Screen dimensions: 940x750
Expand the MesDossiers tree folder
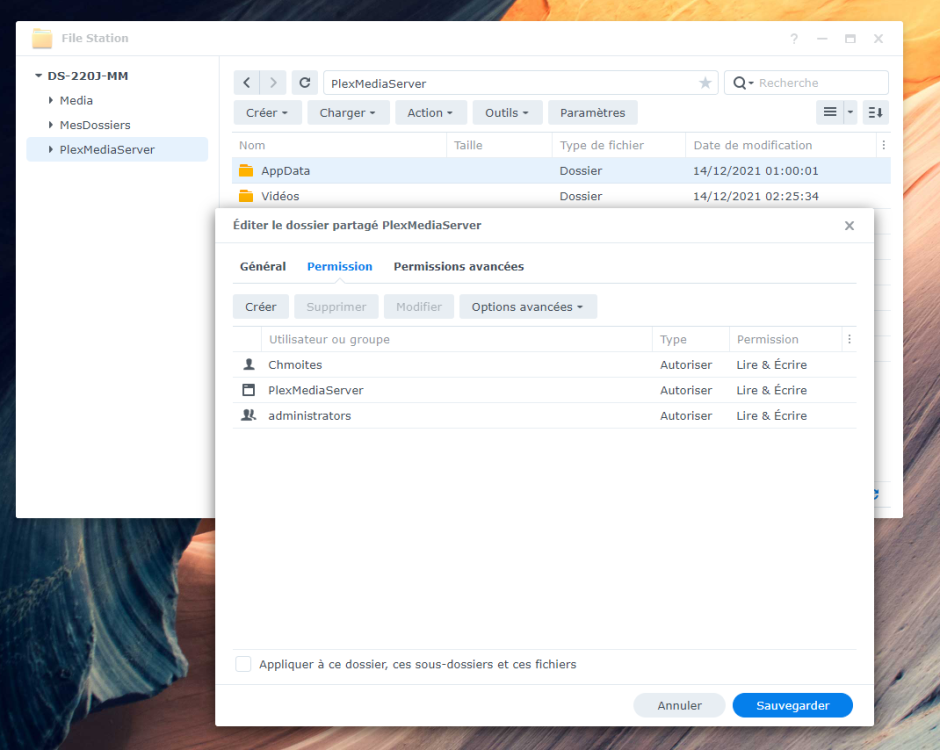51,125
